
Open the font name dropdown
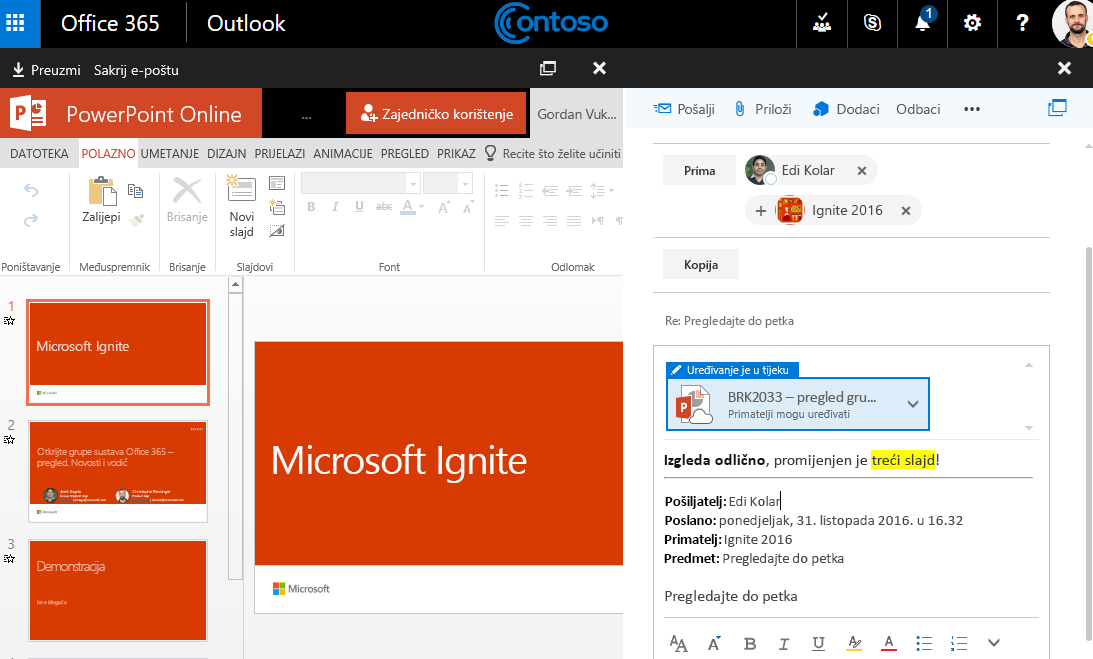(x=413, y=184)
